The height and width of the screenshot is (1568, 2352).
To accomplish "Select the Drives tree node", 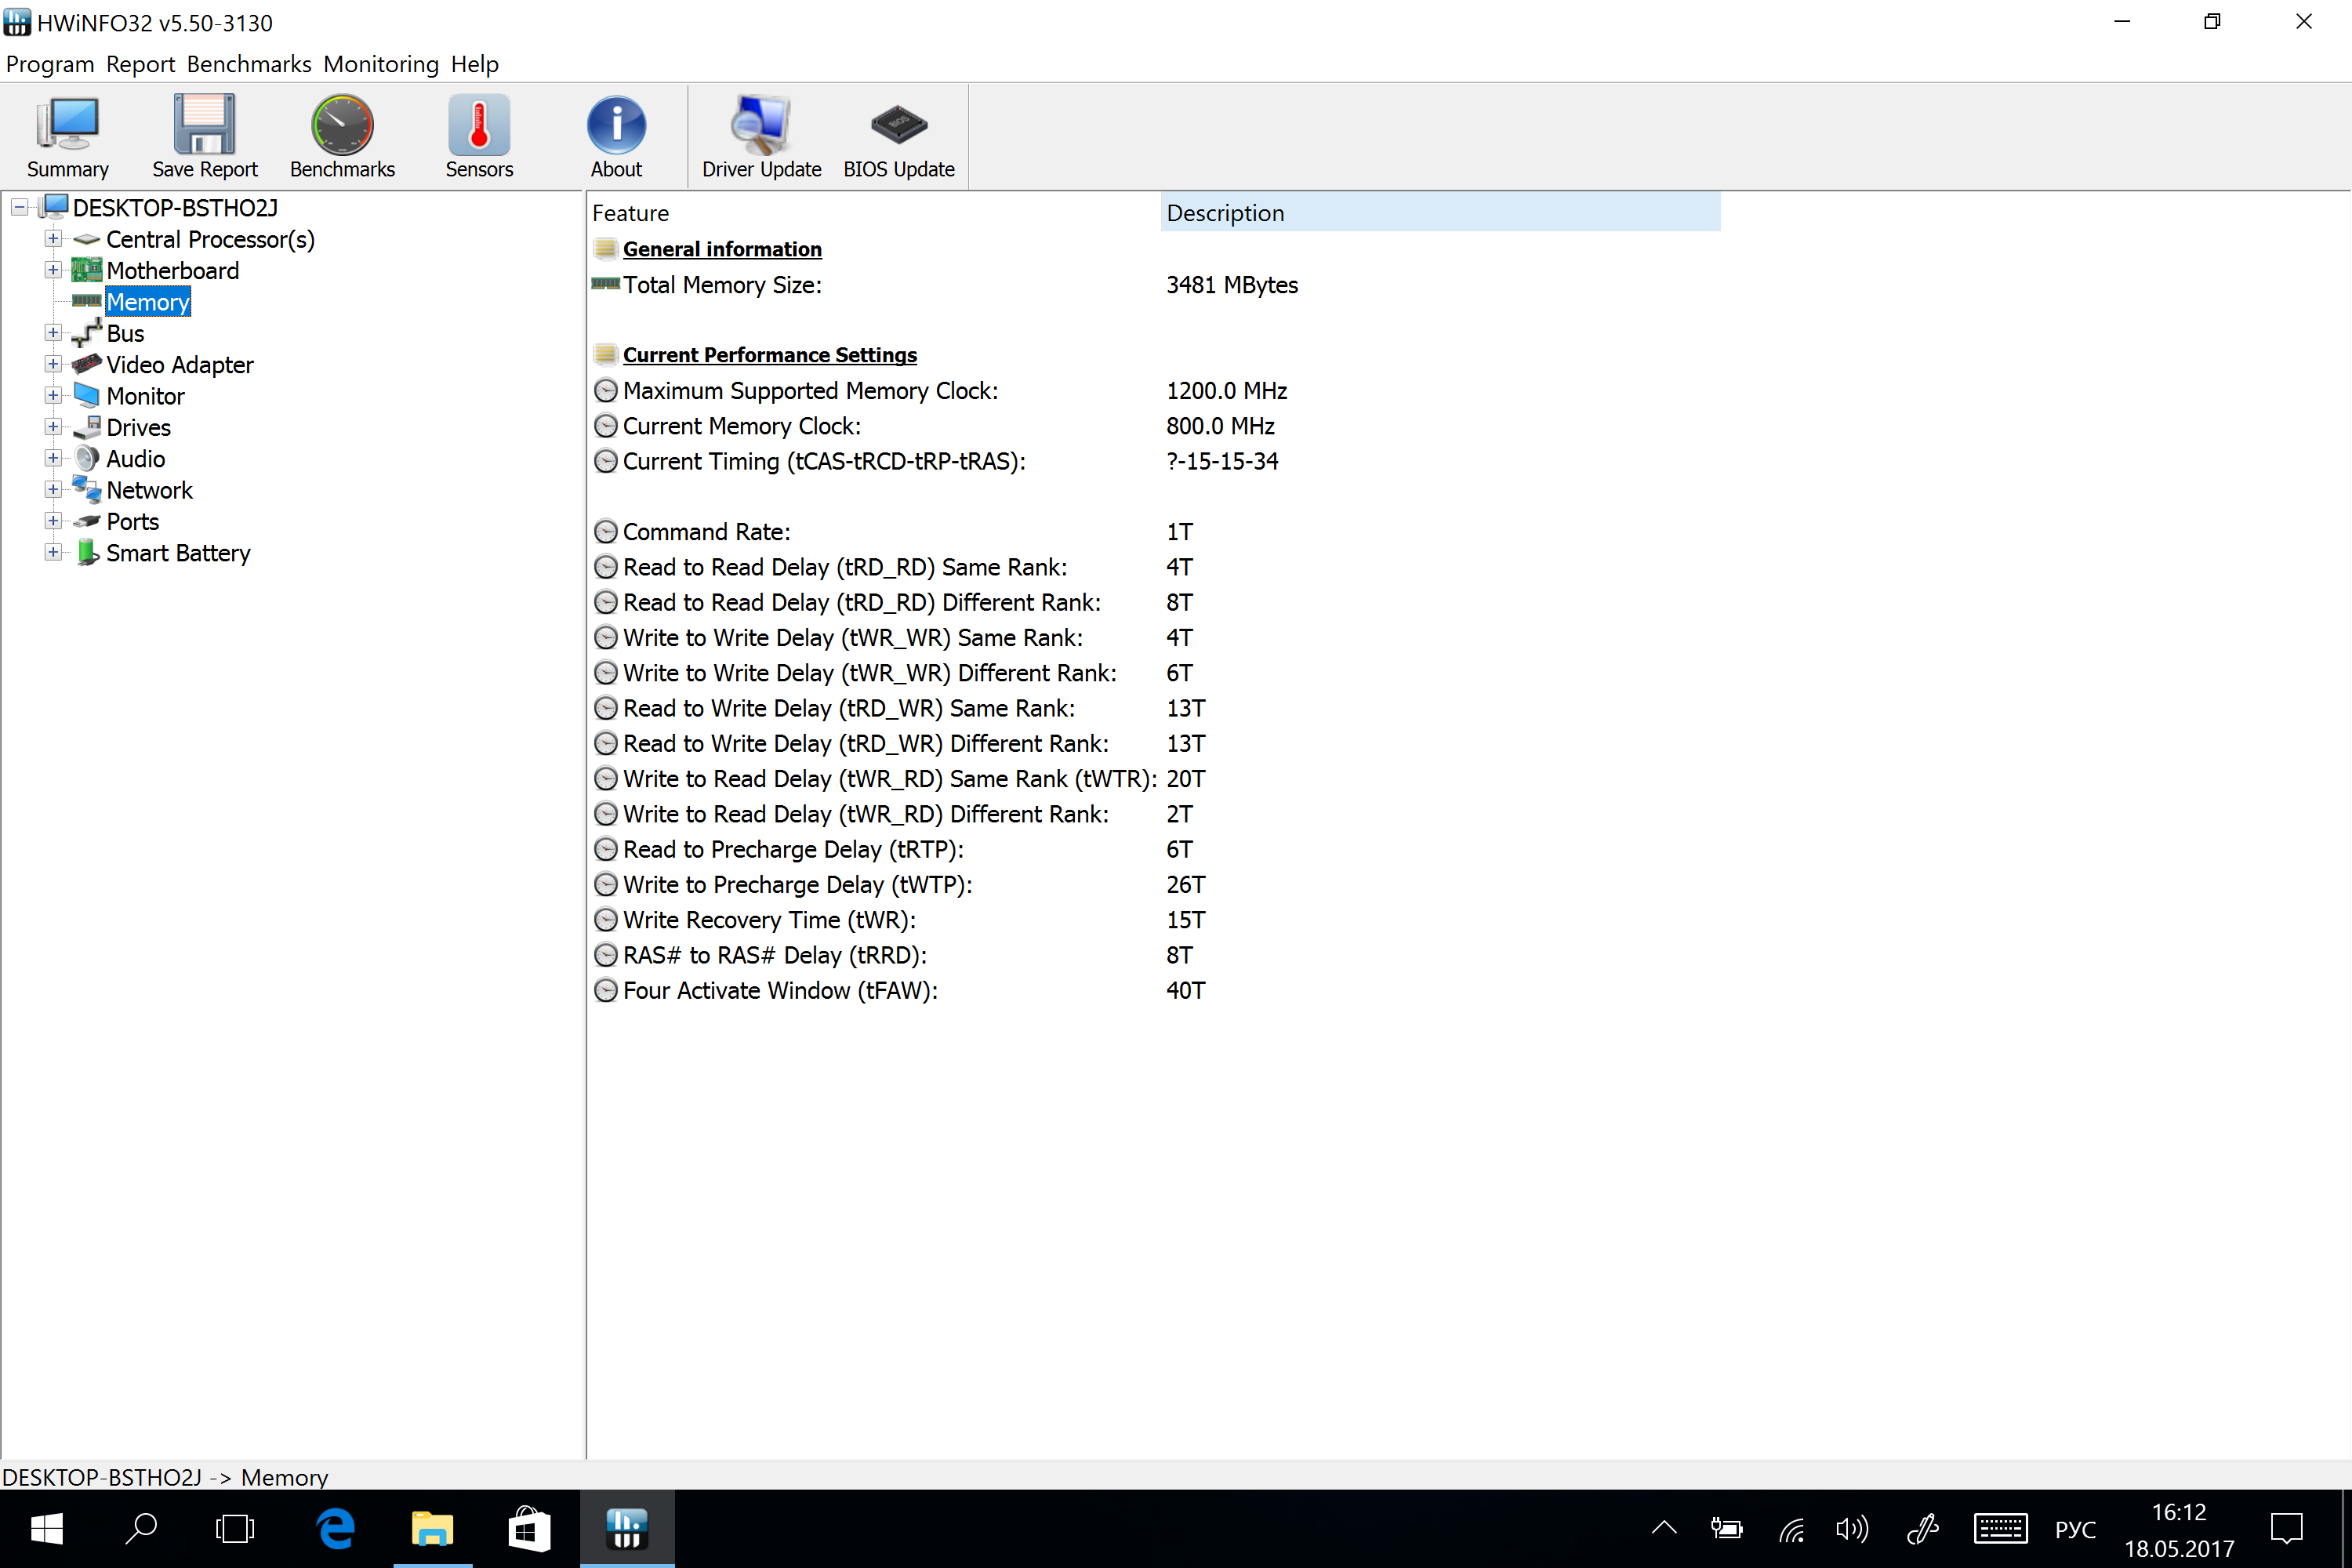I will pyautogui.click(x=138, y=427).
